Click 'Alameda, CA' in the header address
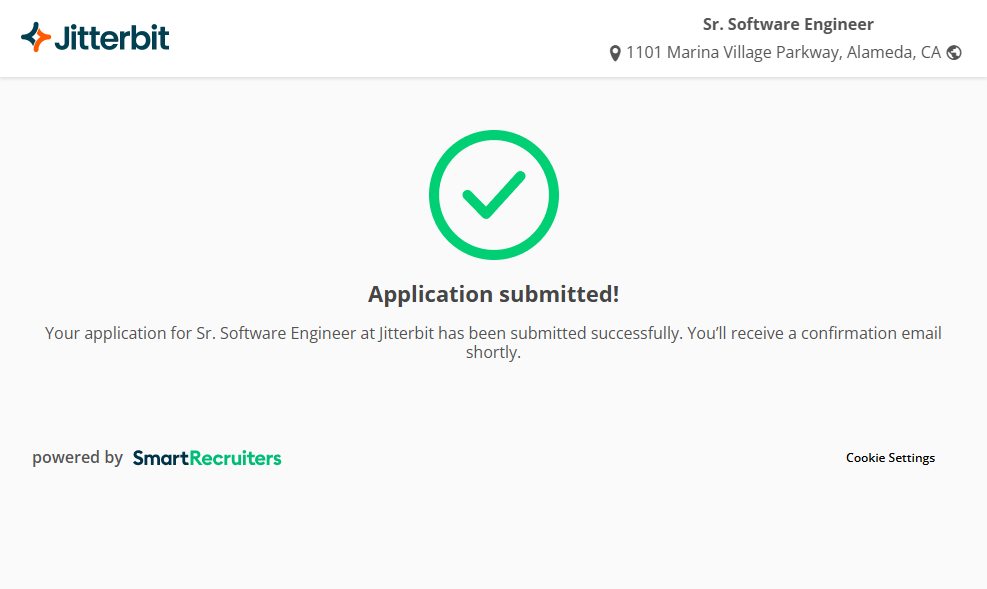 [894, 53]
